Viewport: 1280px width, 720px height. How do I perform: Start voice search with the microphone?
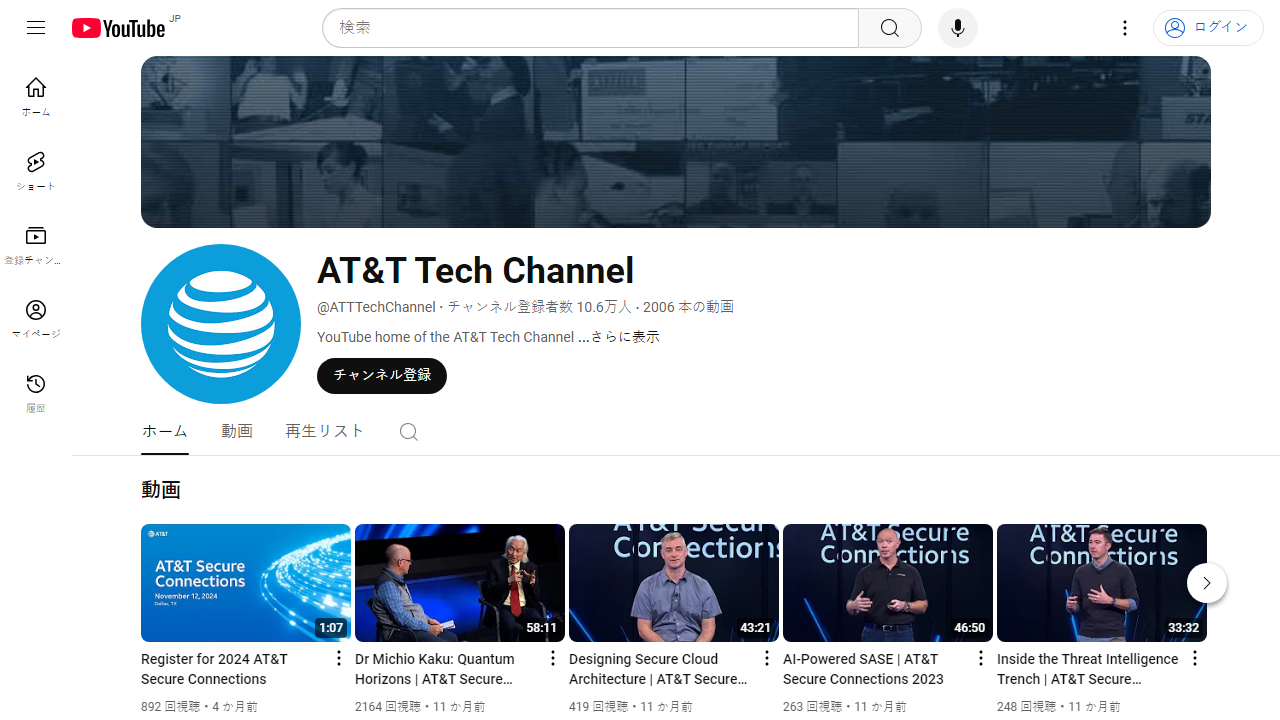(958, 28)
